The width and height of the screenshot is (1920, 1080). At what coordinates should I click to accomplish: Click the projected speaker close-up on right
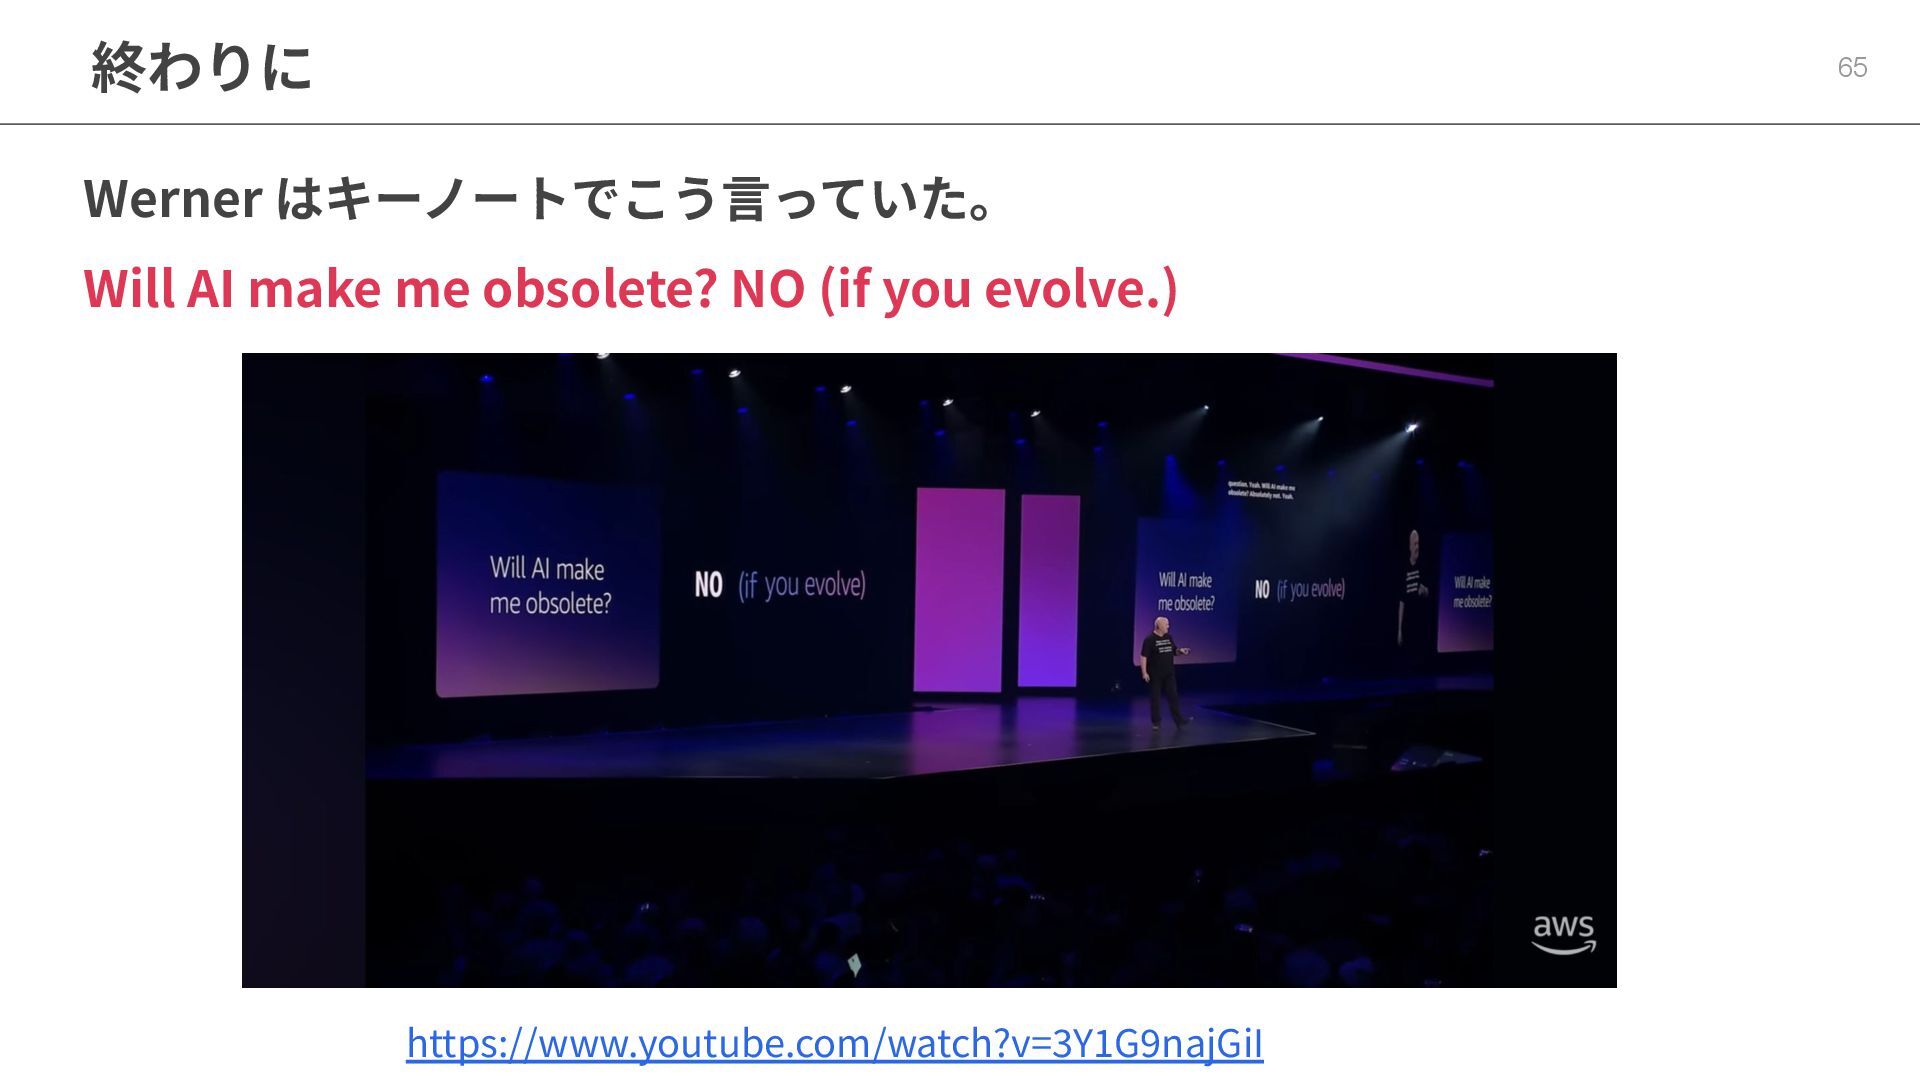pos(1412,580)
